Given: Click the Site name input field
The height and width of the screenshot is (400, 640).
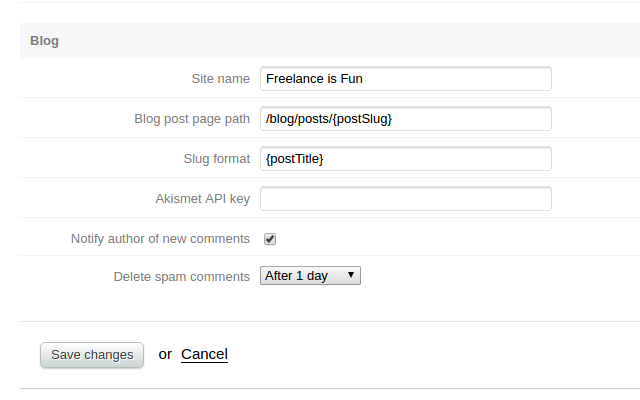Looking at the screenshot, I should (405, 79).
